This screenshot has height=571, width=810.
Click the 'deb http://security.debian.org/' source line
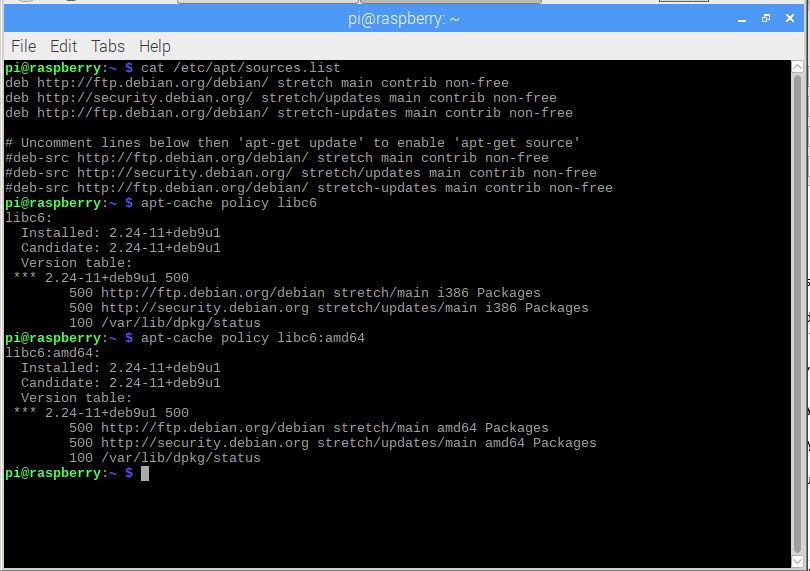pos(281,98)
